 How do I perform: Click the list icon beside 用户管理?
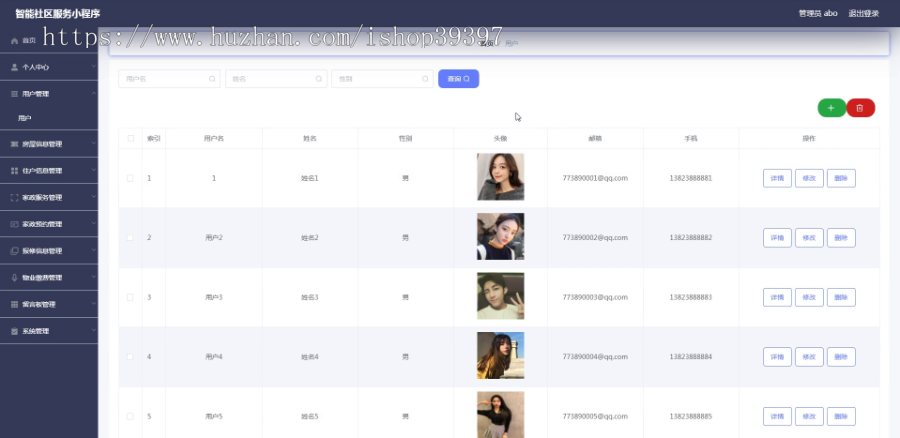(15, 94)
